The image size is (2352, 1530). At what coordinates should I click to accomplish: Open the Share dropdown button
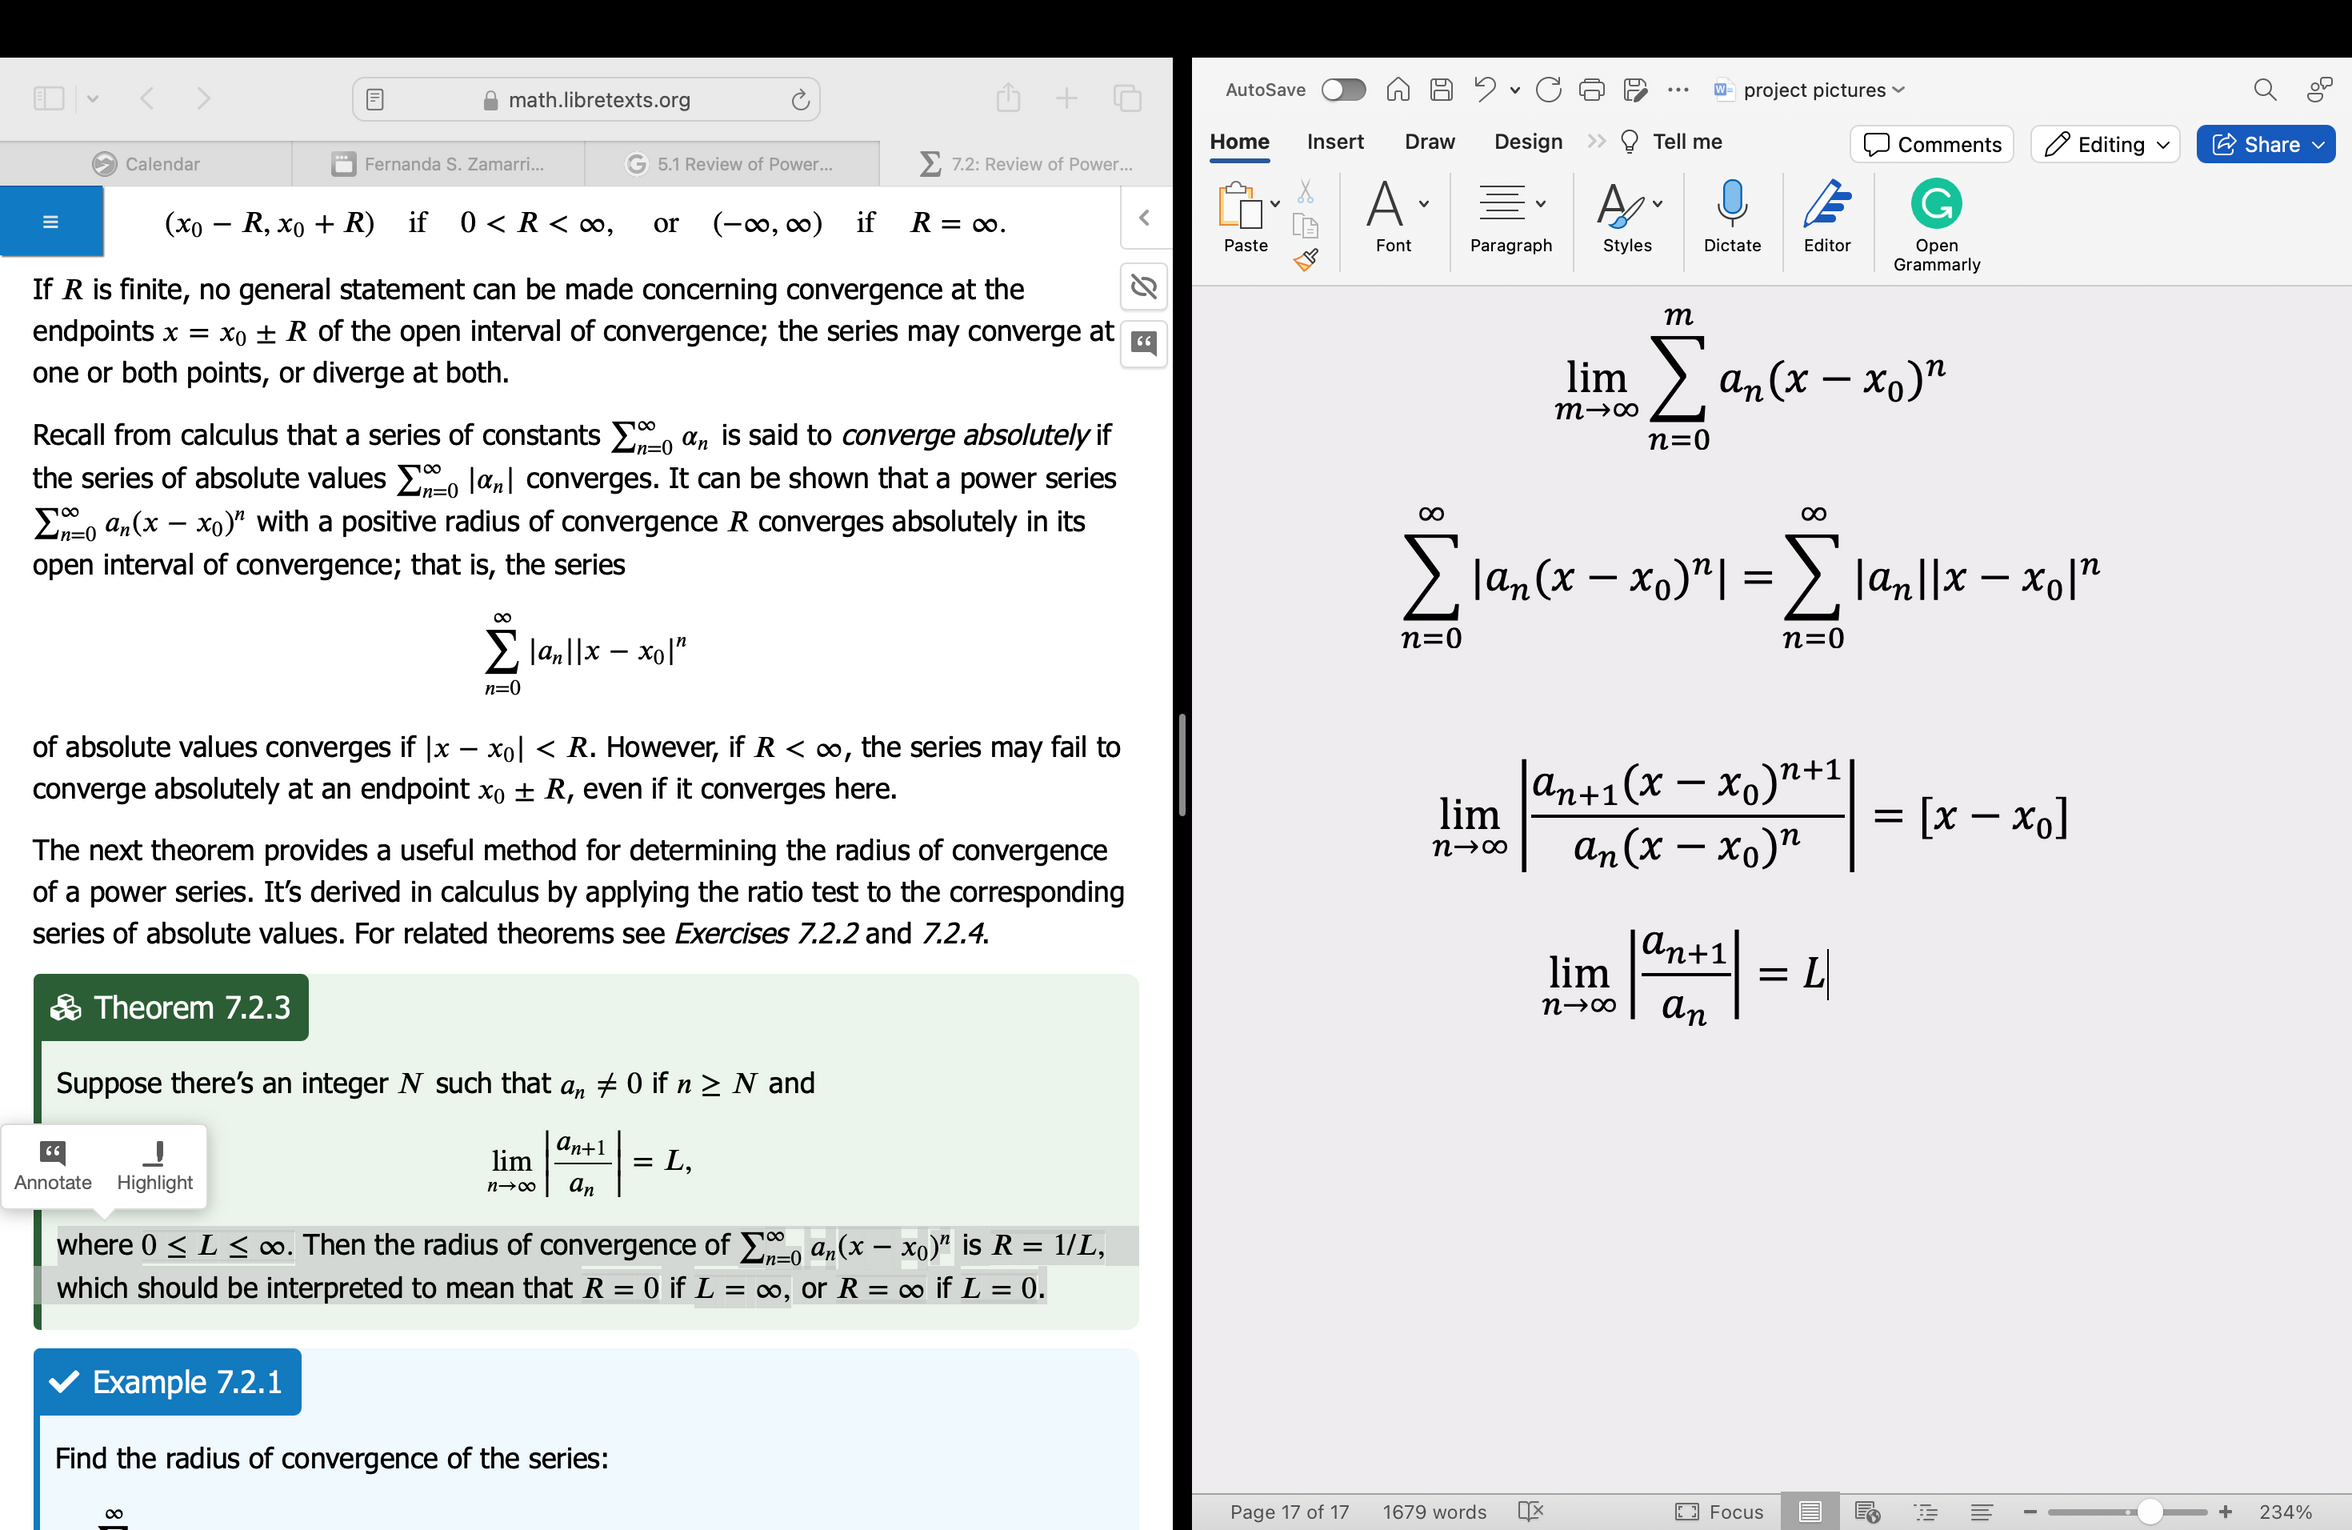click(x=2265, y=144)
